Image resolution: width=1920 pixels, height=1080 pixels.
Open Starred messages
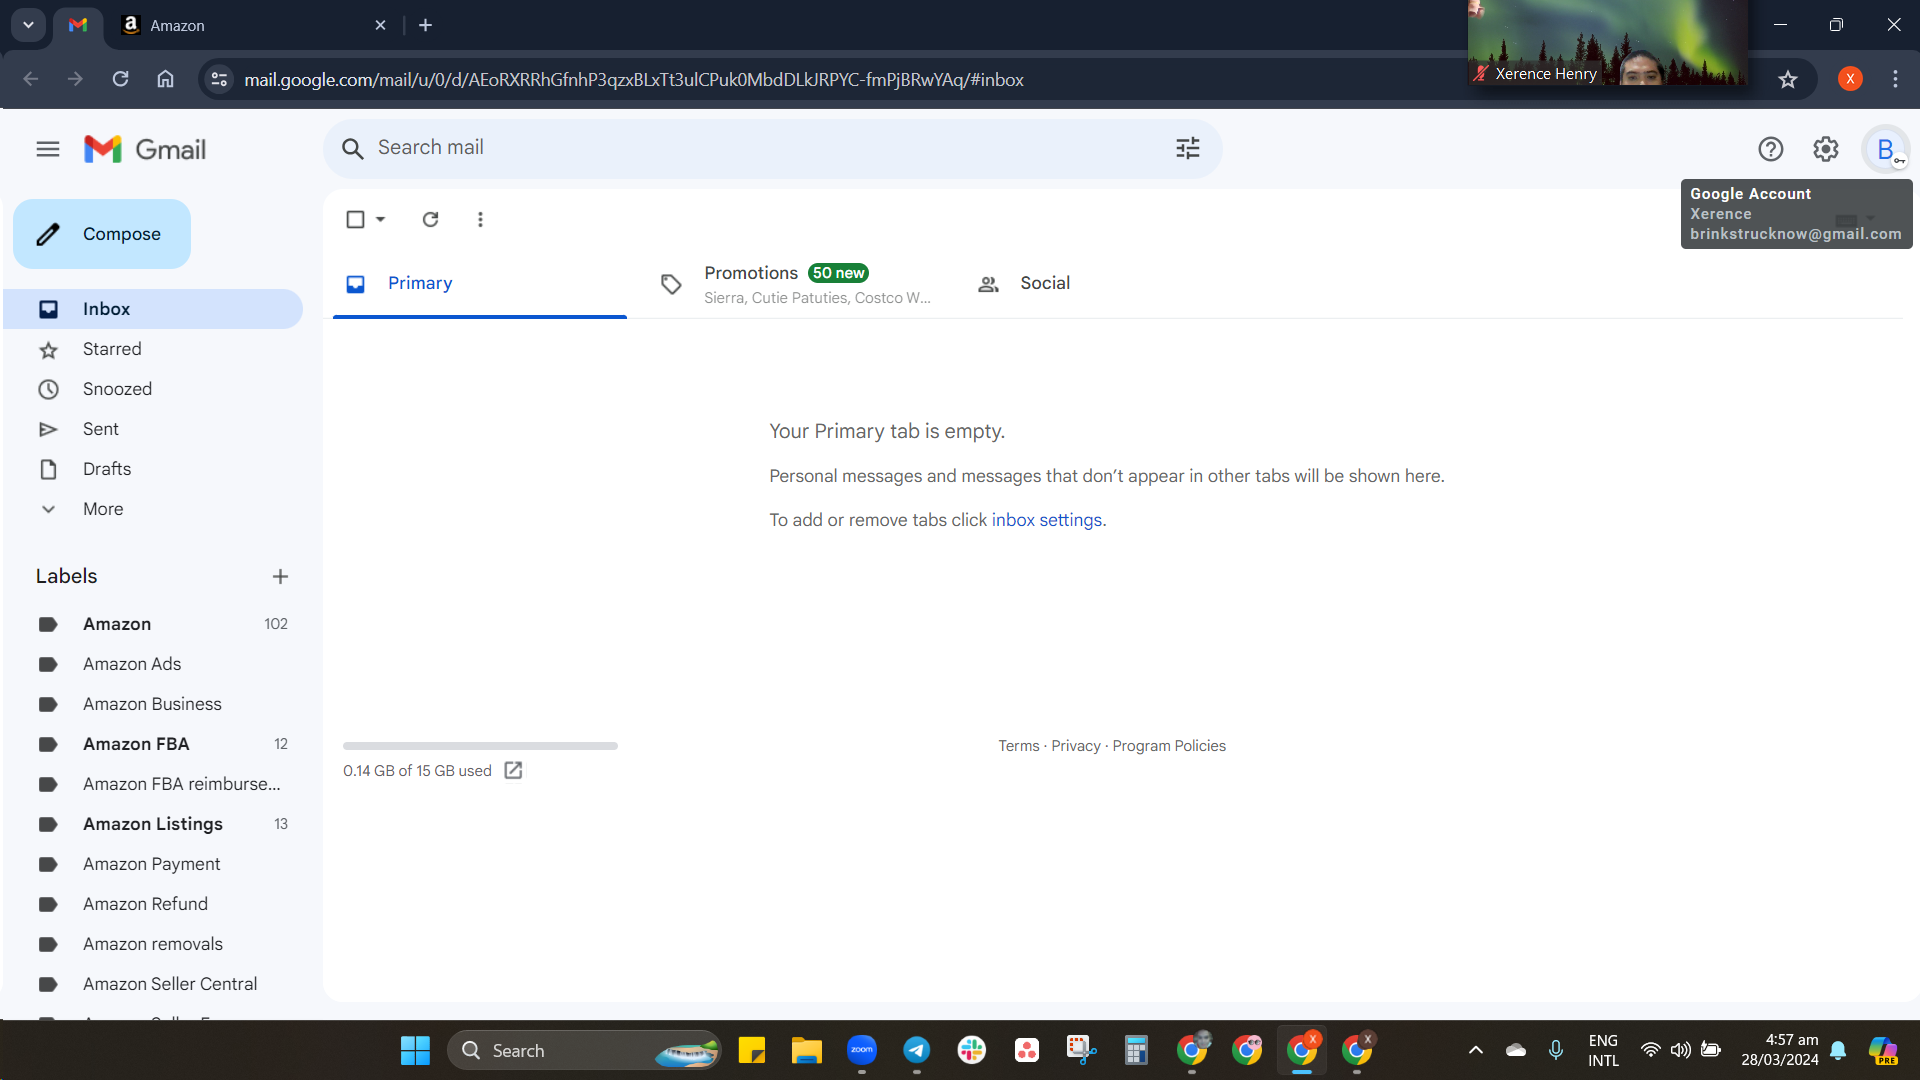(x=153, y=349)
